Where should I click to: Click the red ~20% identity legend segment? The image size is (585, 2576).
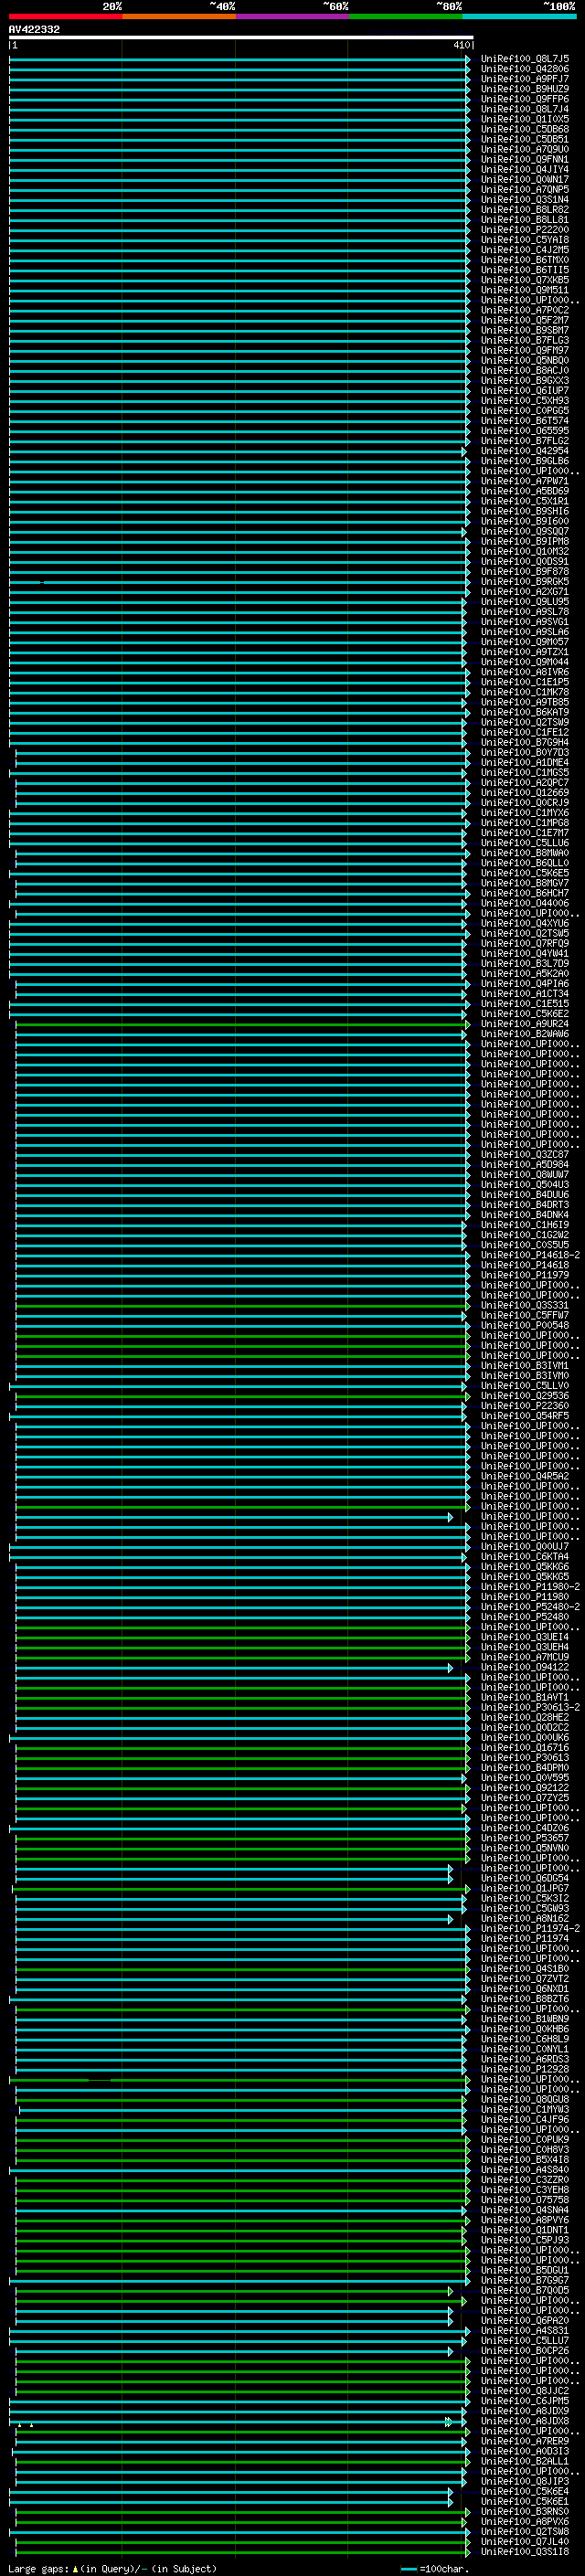[65, 16]
